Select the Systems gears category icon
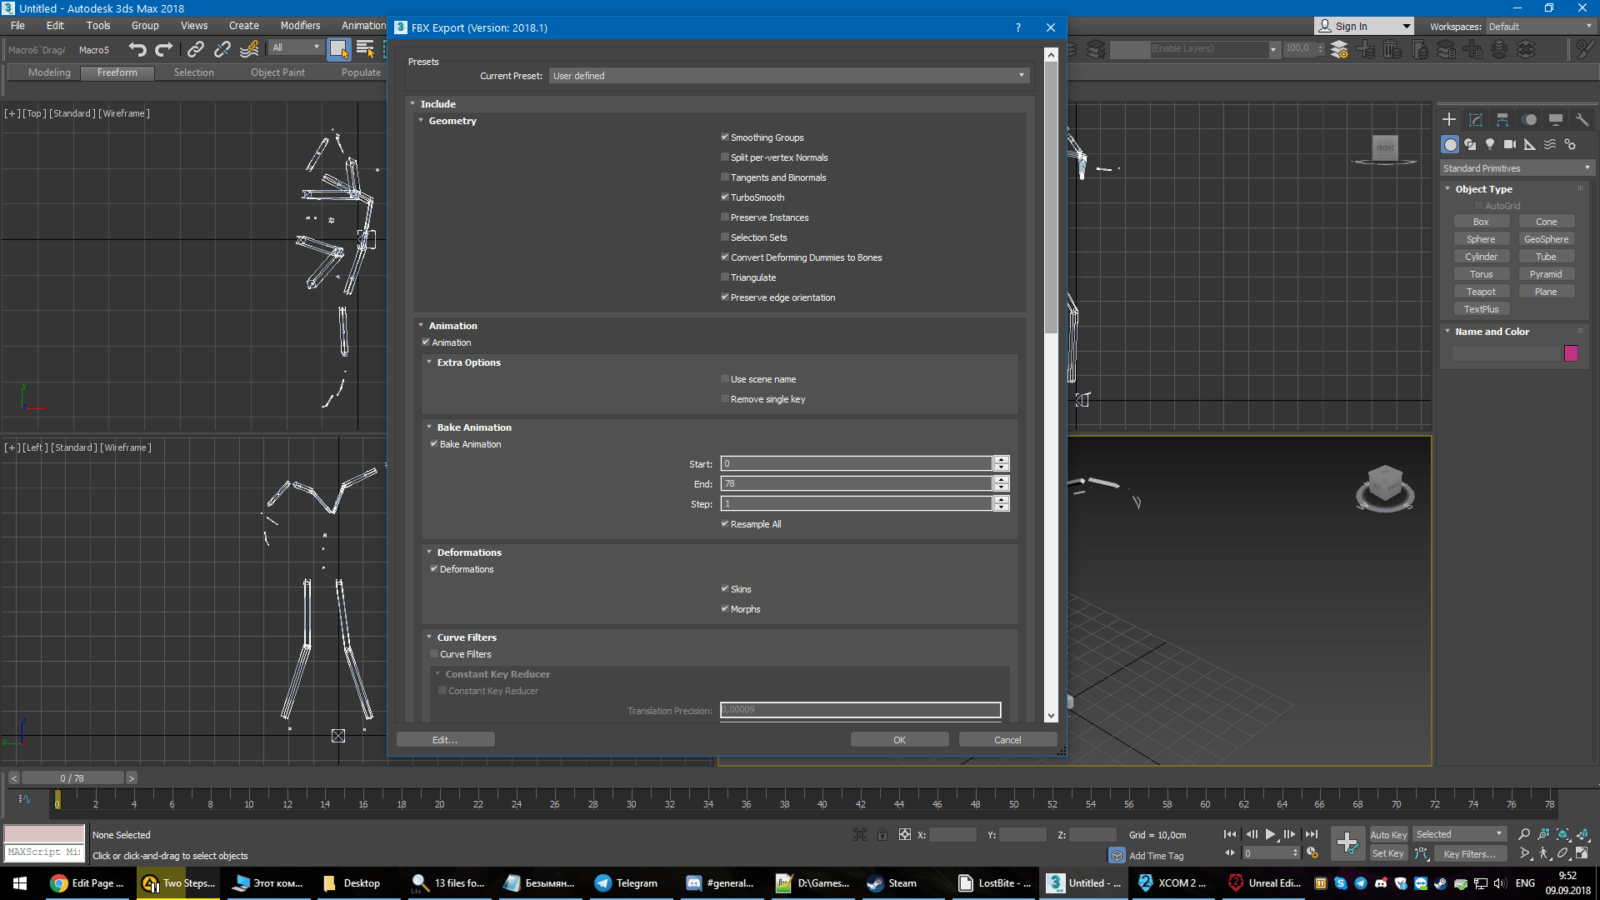 [1570, 144]
